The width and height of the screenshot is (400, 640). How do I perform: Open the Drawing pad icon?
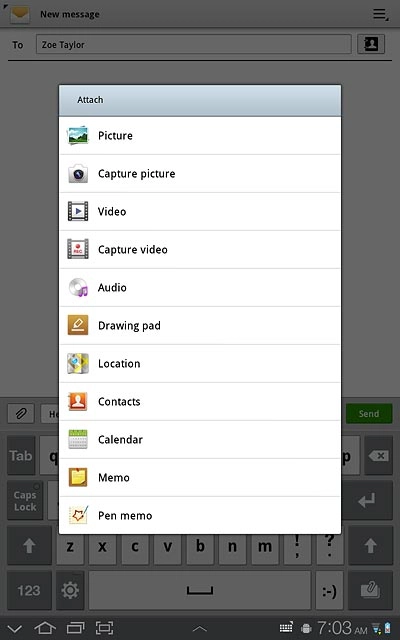(78, 325)
